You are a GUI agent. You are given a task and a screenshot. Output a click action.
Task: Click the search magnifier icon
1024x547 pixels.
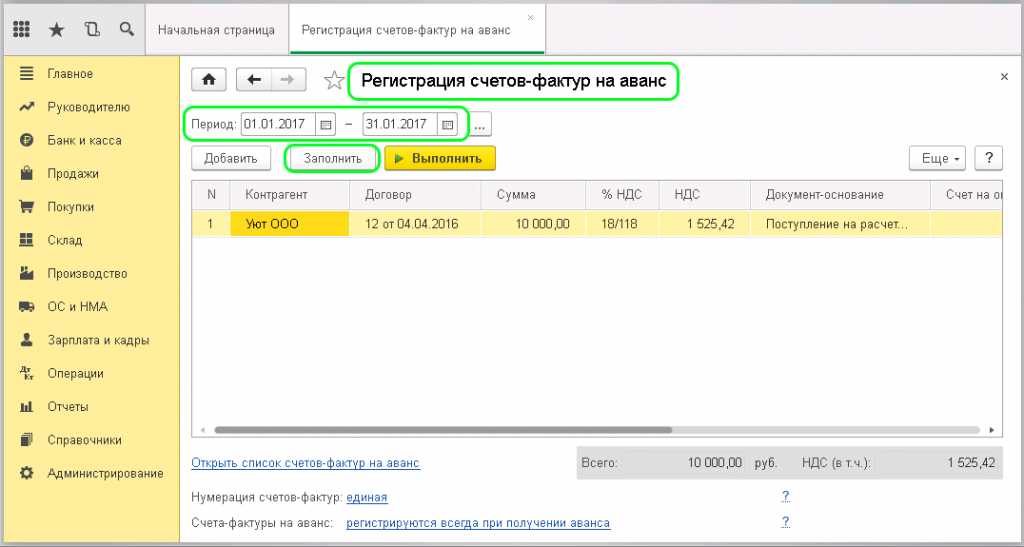pos(126,30)
